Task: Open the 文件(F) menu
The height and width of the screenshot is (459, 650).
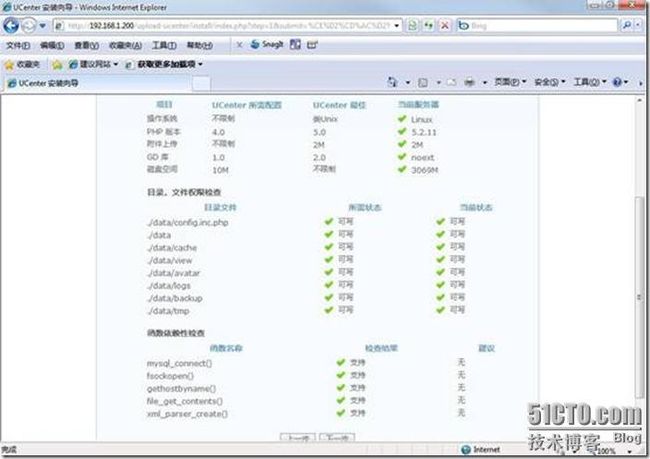Action: (x=18, y=45)
